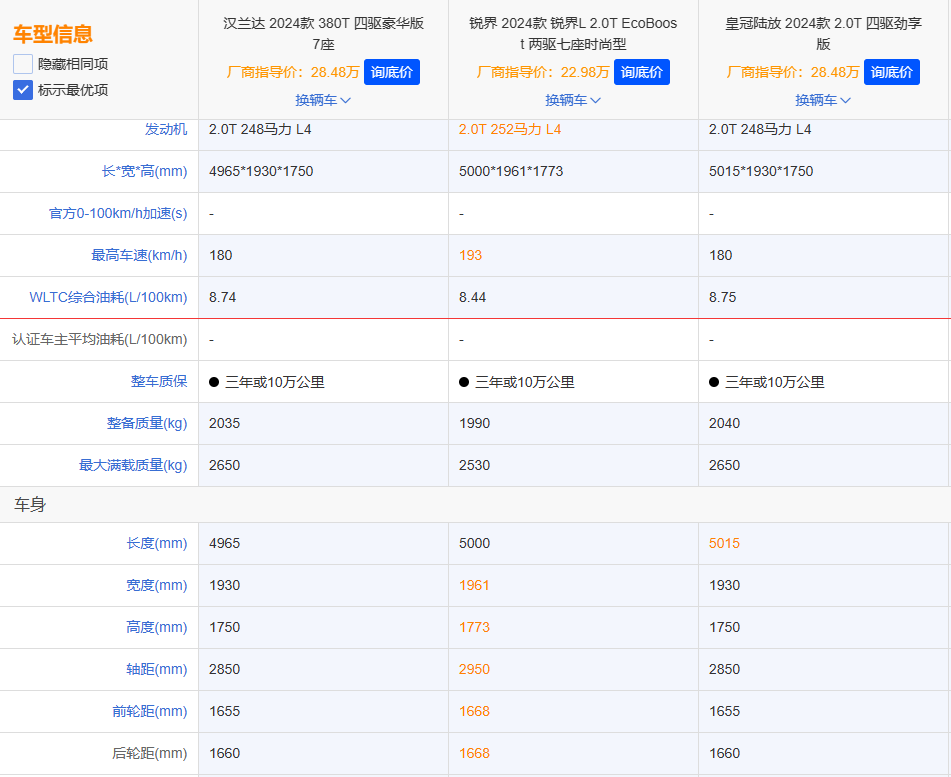Open the 汉兰达 2024款 380T model title
951x777 pixels.
[x=323, y=33]
